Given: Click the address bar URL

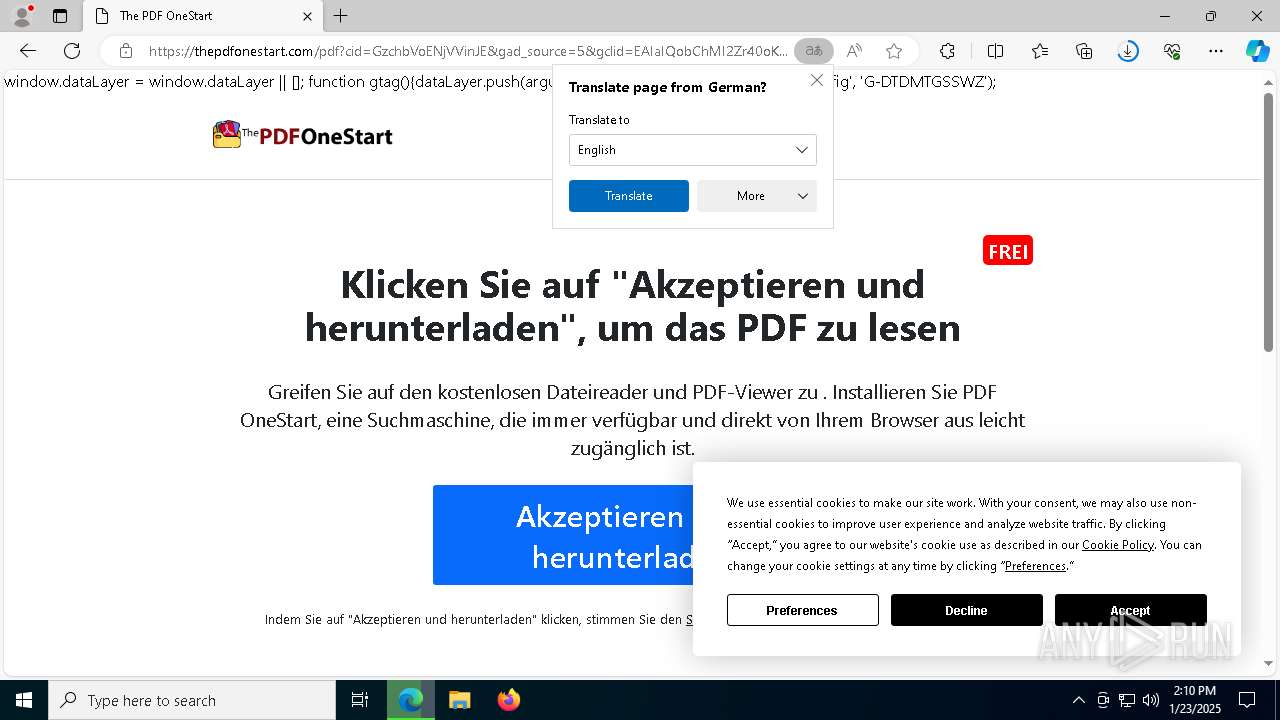Looking at the screenshot, I should pyautogui.click(x=468, y=51).
